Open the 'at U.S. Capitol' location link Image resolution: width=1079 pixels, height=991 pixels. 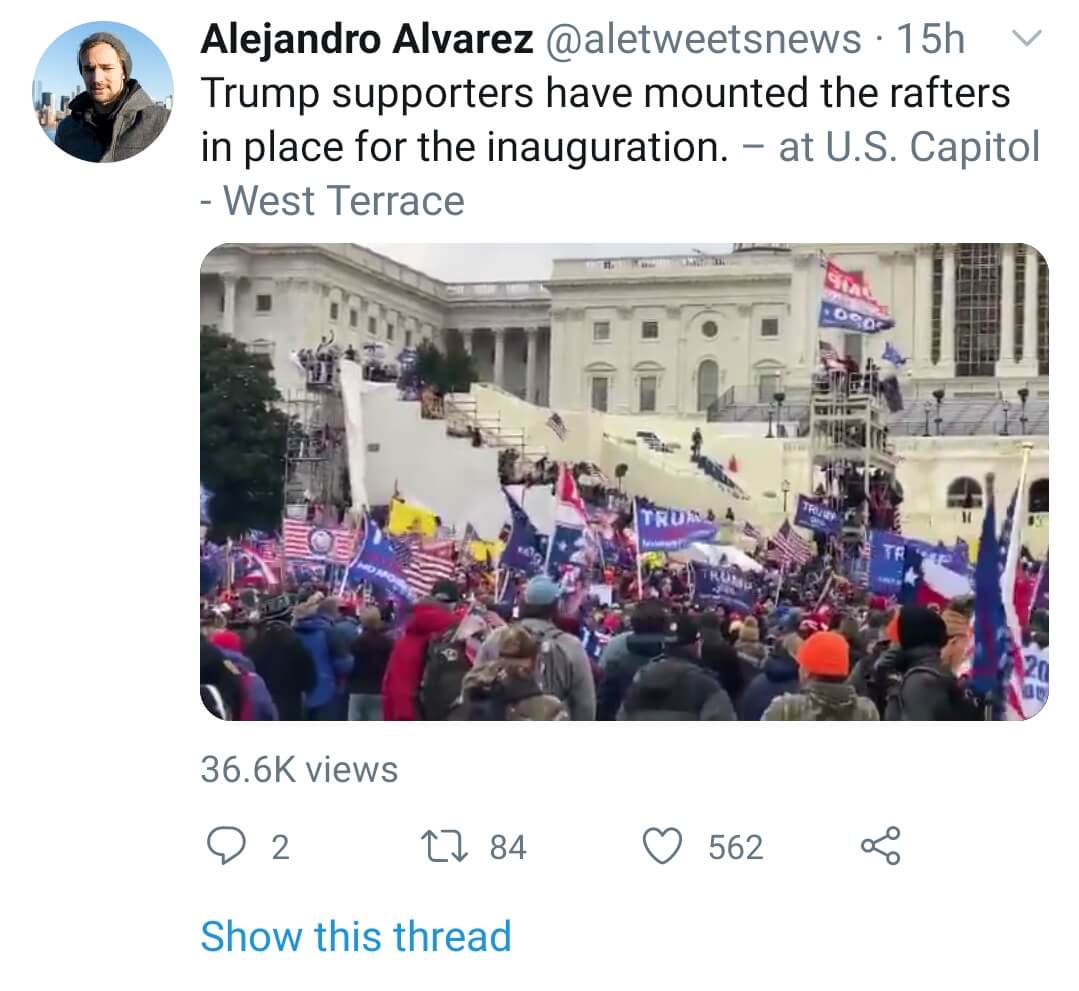pos(909,147)
